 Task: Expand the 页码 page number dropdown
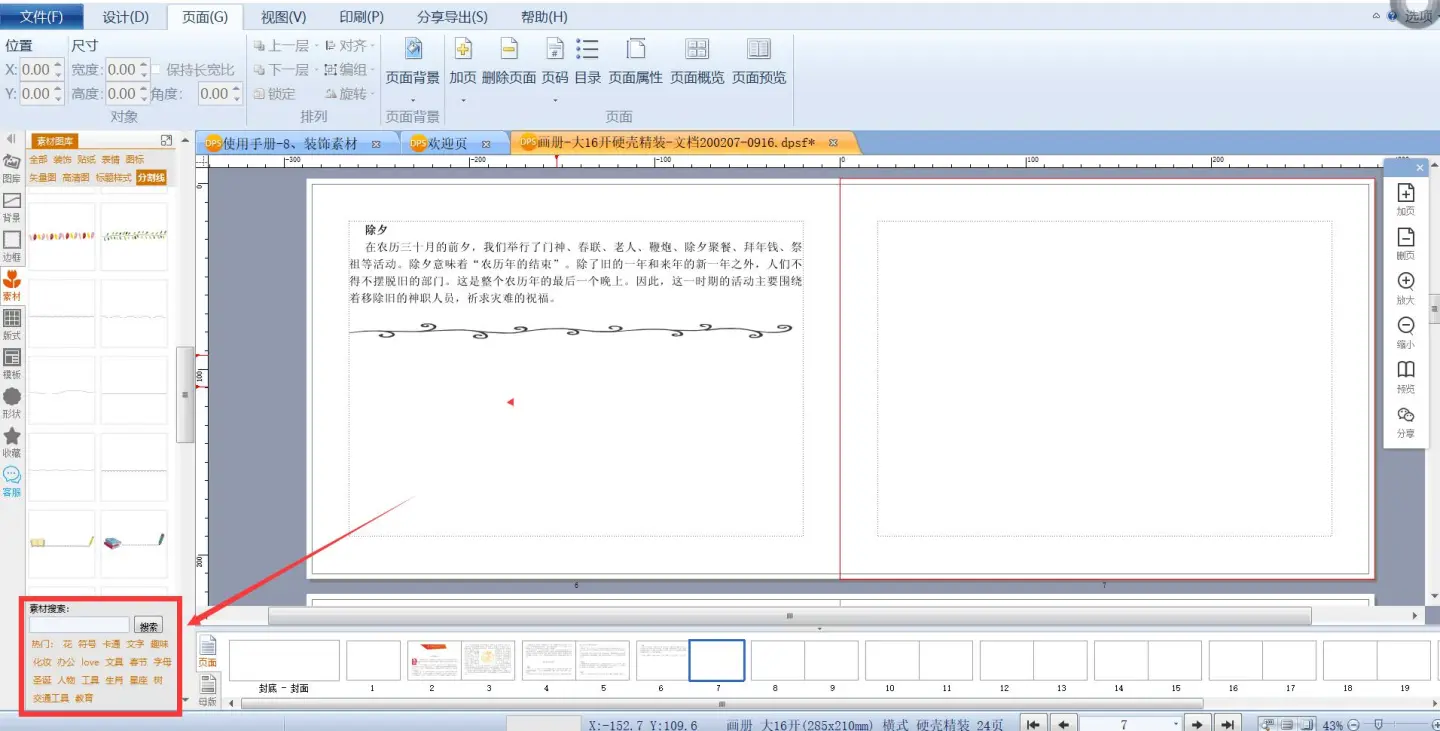click(555, 100)
